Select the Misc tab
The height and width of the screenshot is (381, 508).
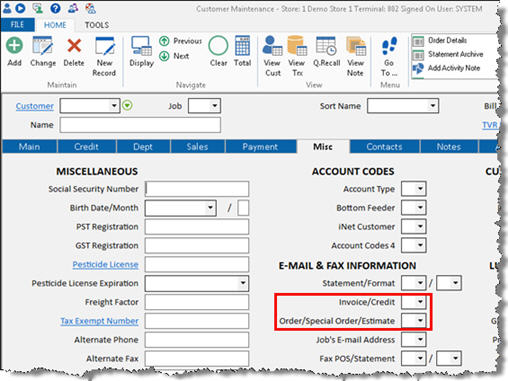(x=323, y=147)
